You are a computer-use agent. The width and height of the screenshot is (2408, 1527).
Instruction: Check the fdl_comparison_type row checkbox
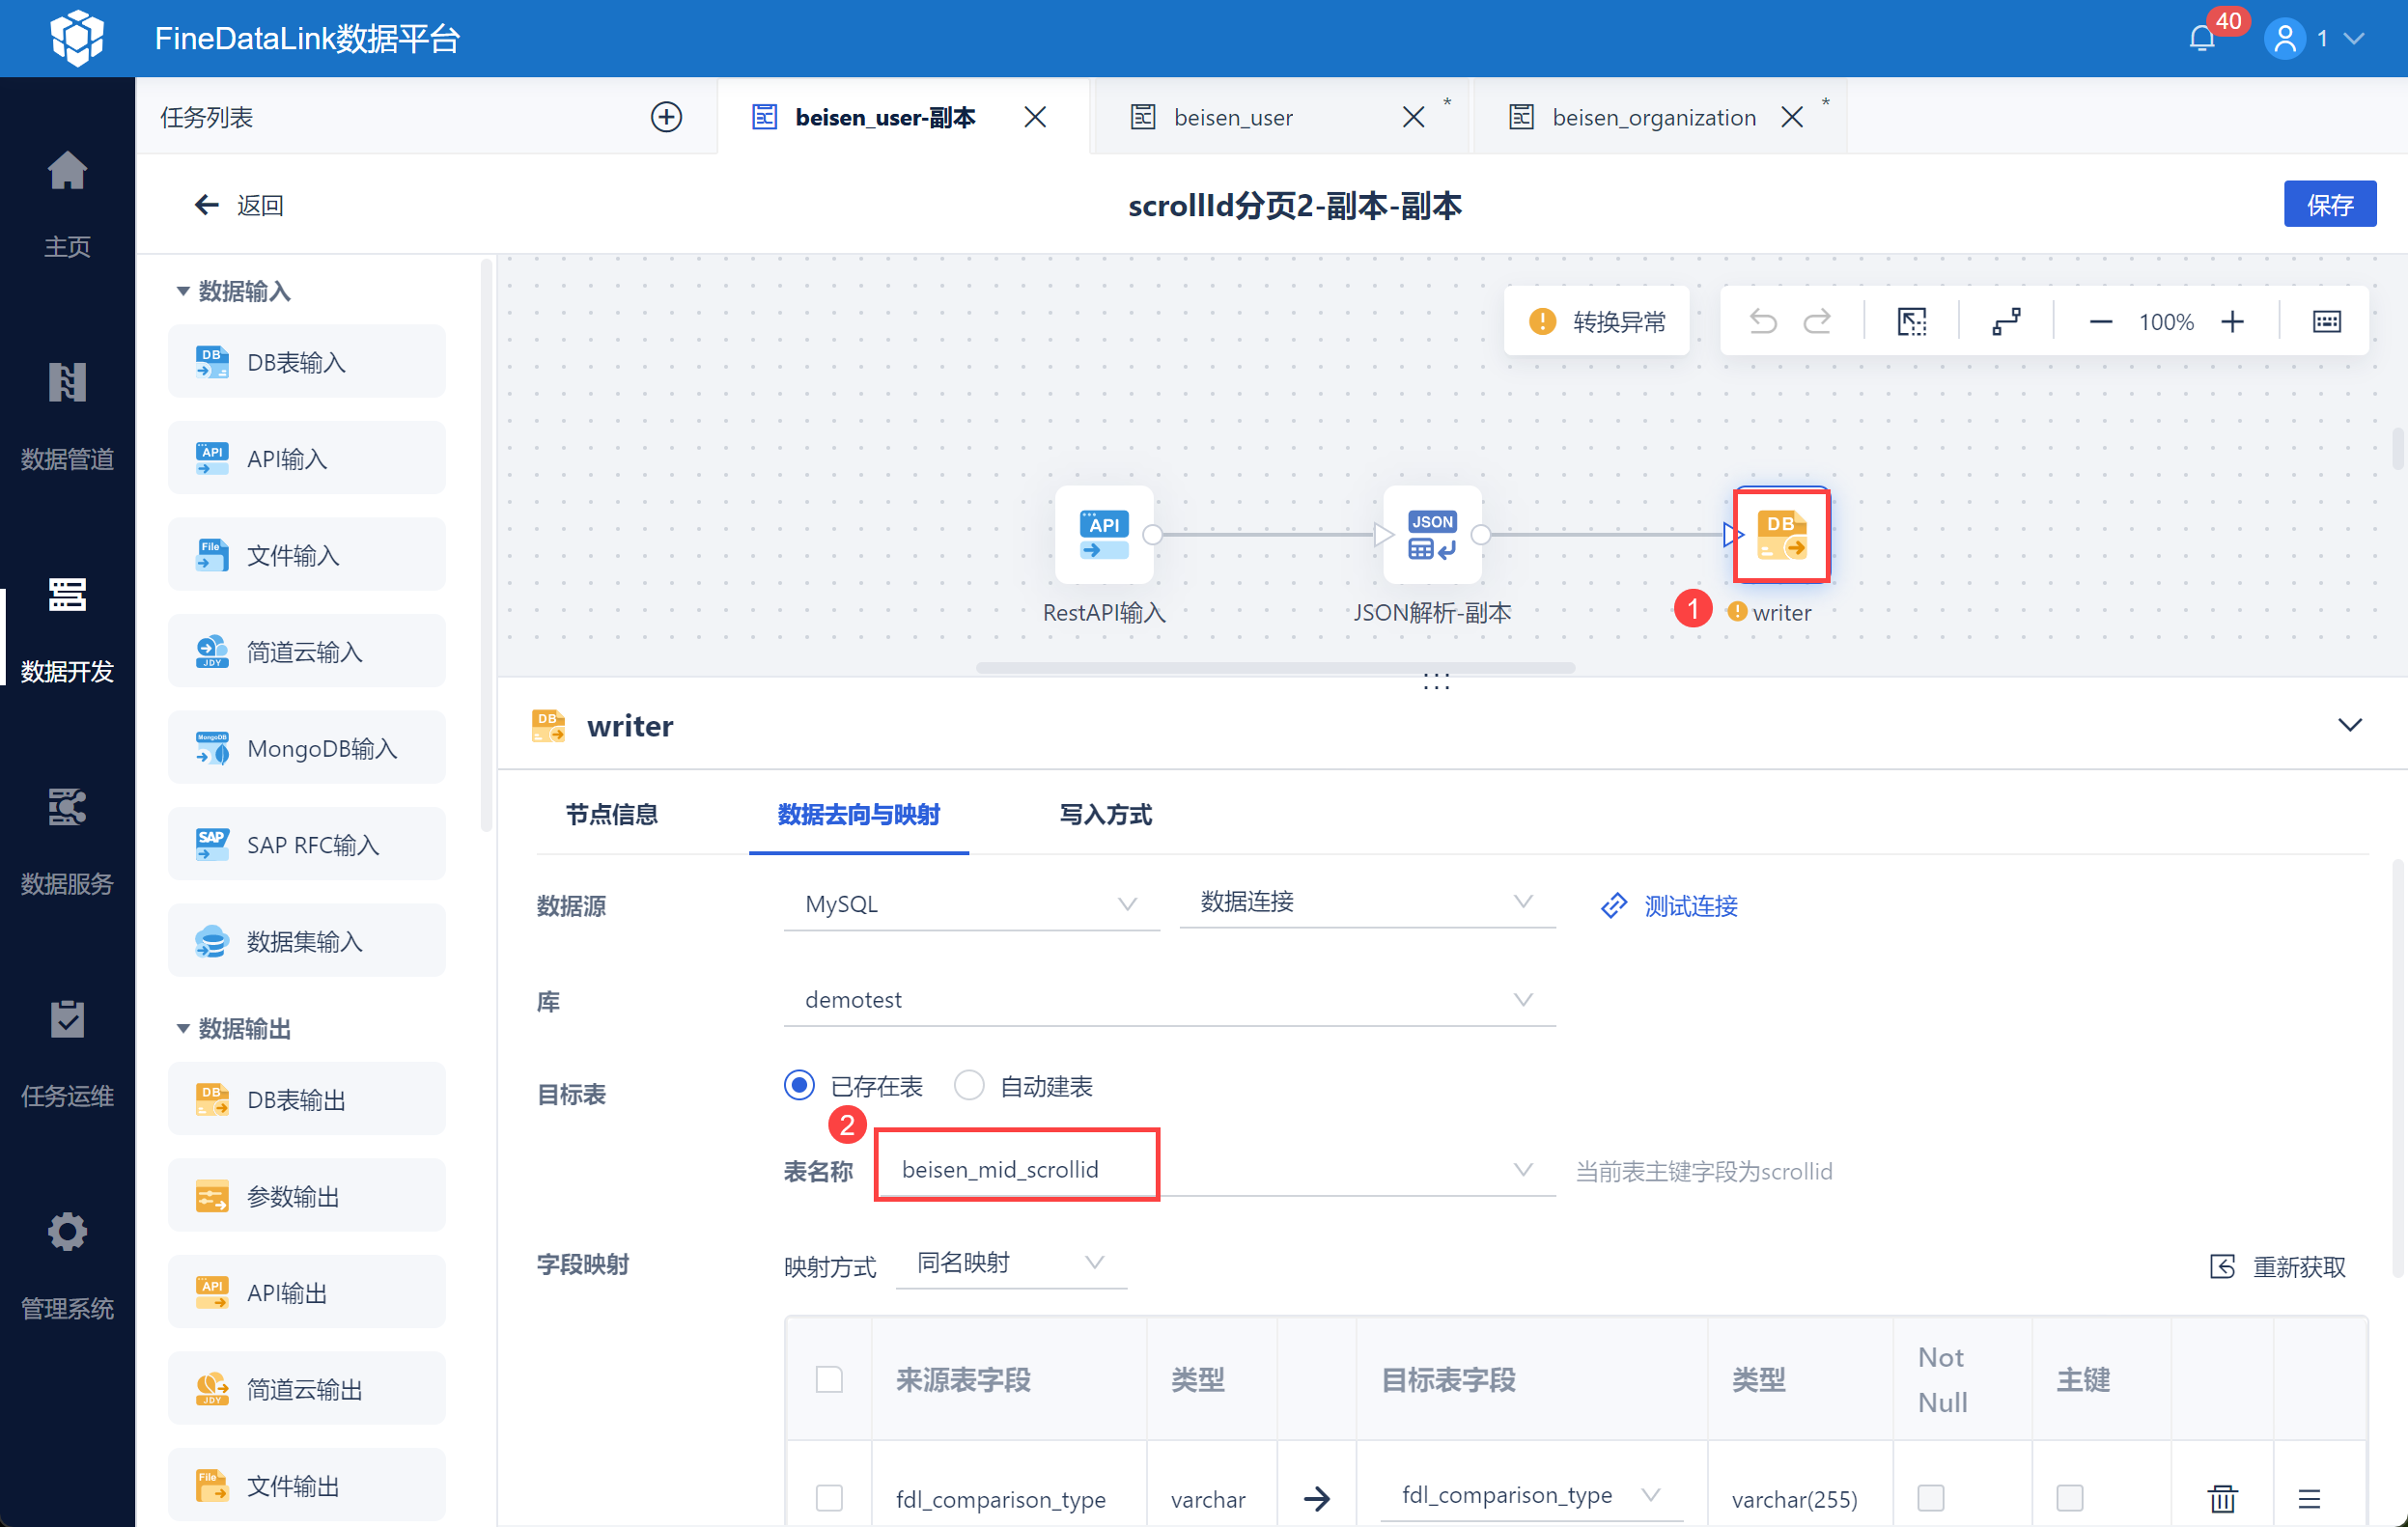[x=829, y=1497]
